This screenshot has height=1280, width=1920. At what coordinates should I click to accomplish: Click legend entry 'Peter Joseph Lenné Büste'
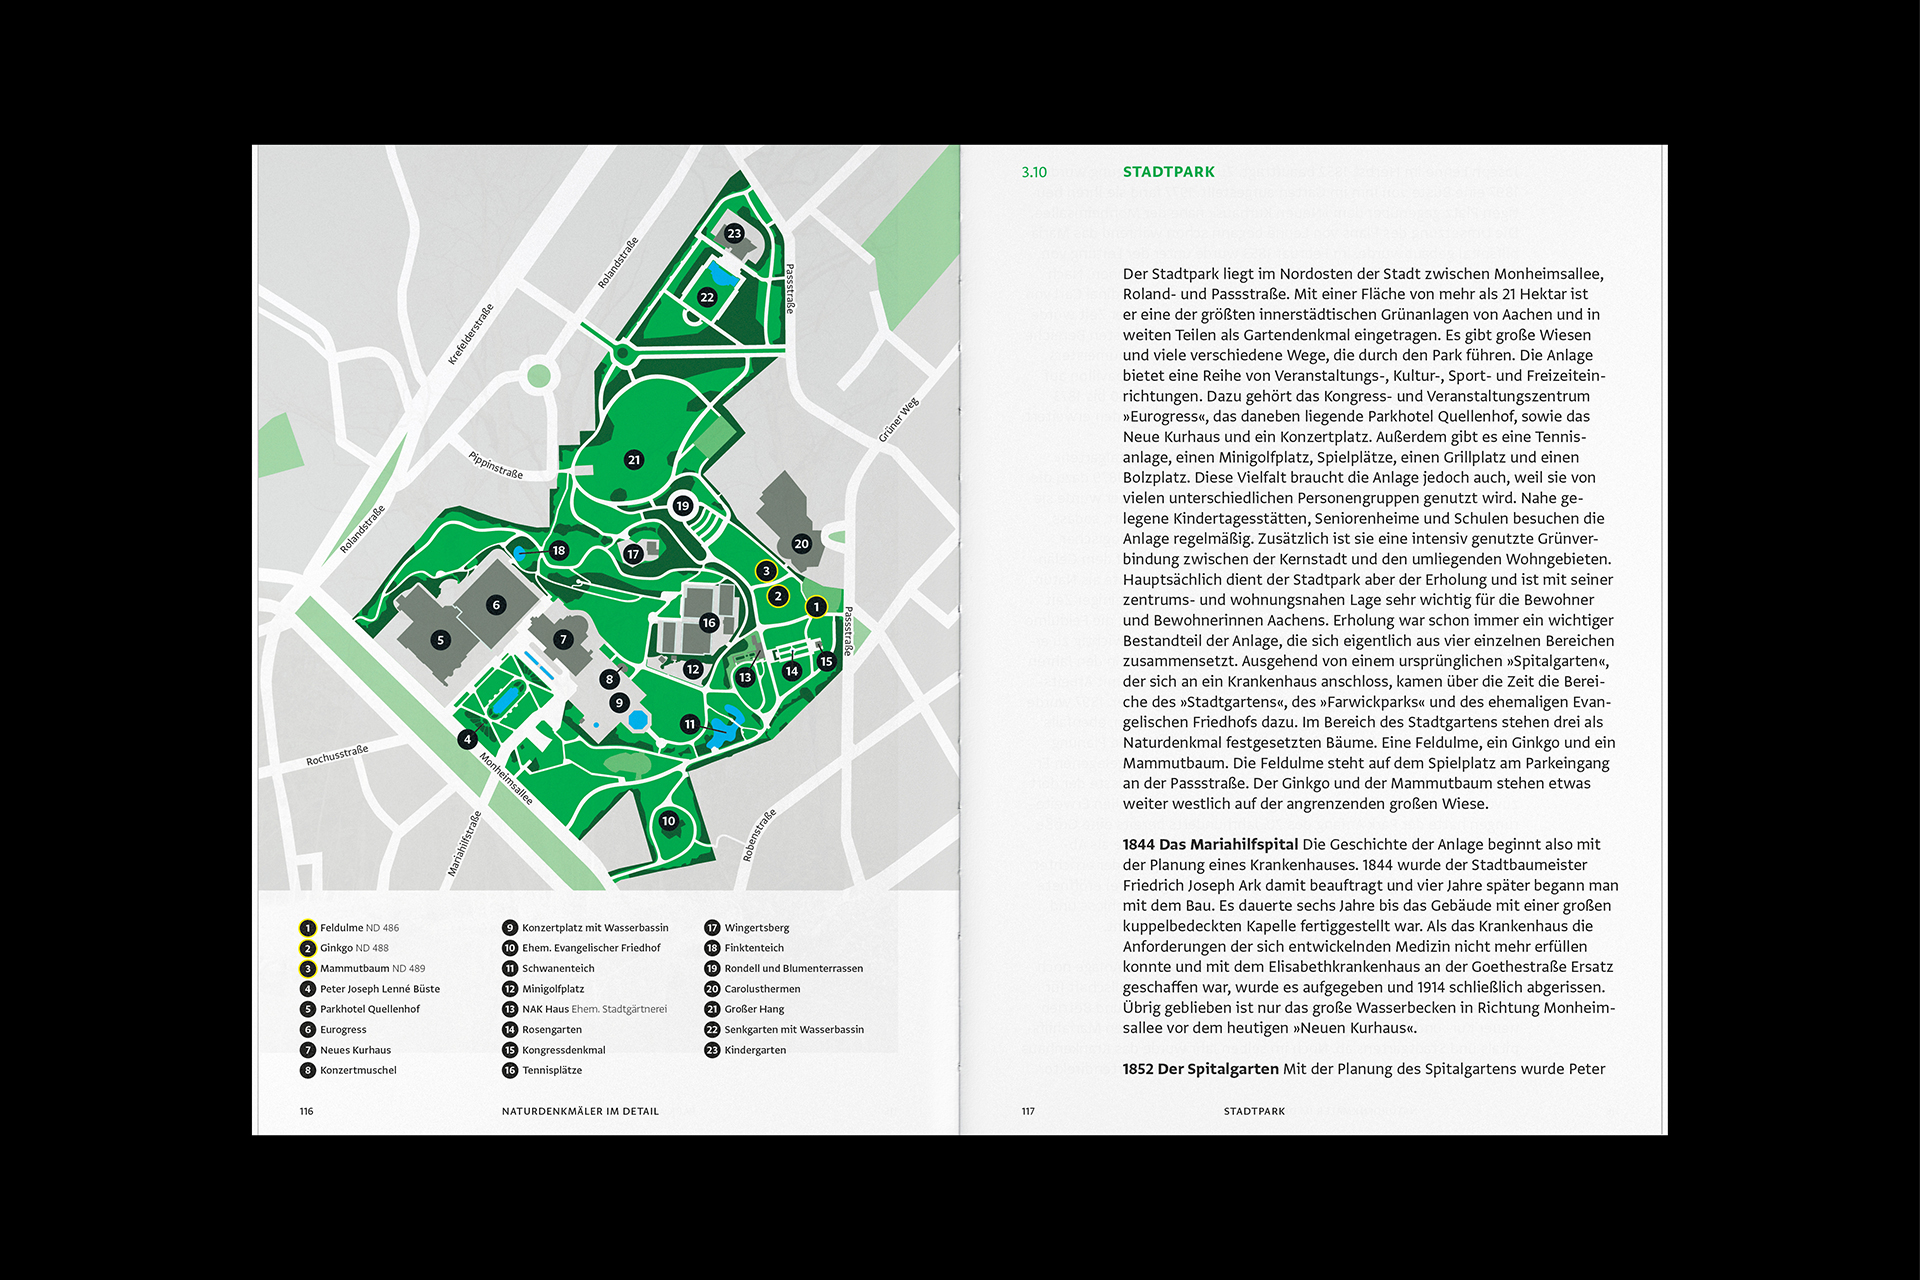click(370, 989)
